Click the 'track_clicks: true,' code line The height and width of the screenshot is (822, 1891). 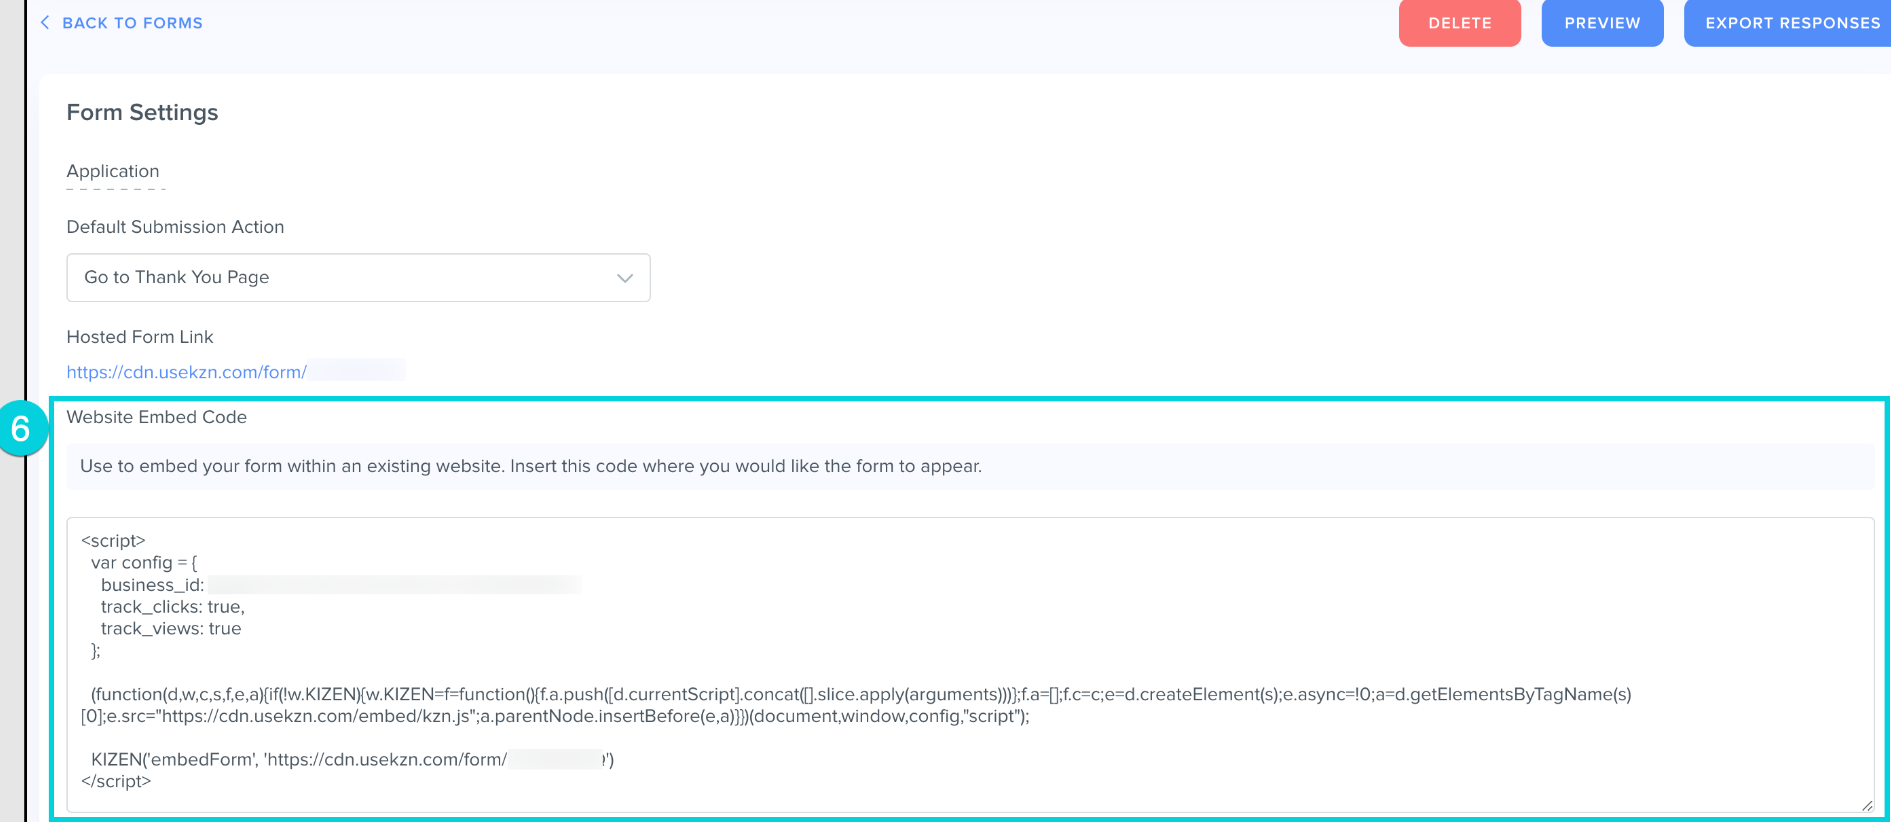[x=173, y=607]
